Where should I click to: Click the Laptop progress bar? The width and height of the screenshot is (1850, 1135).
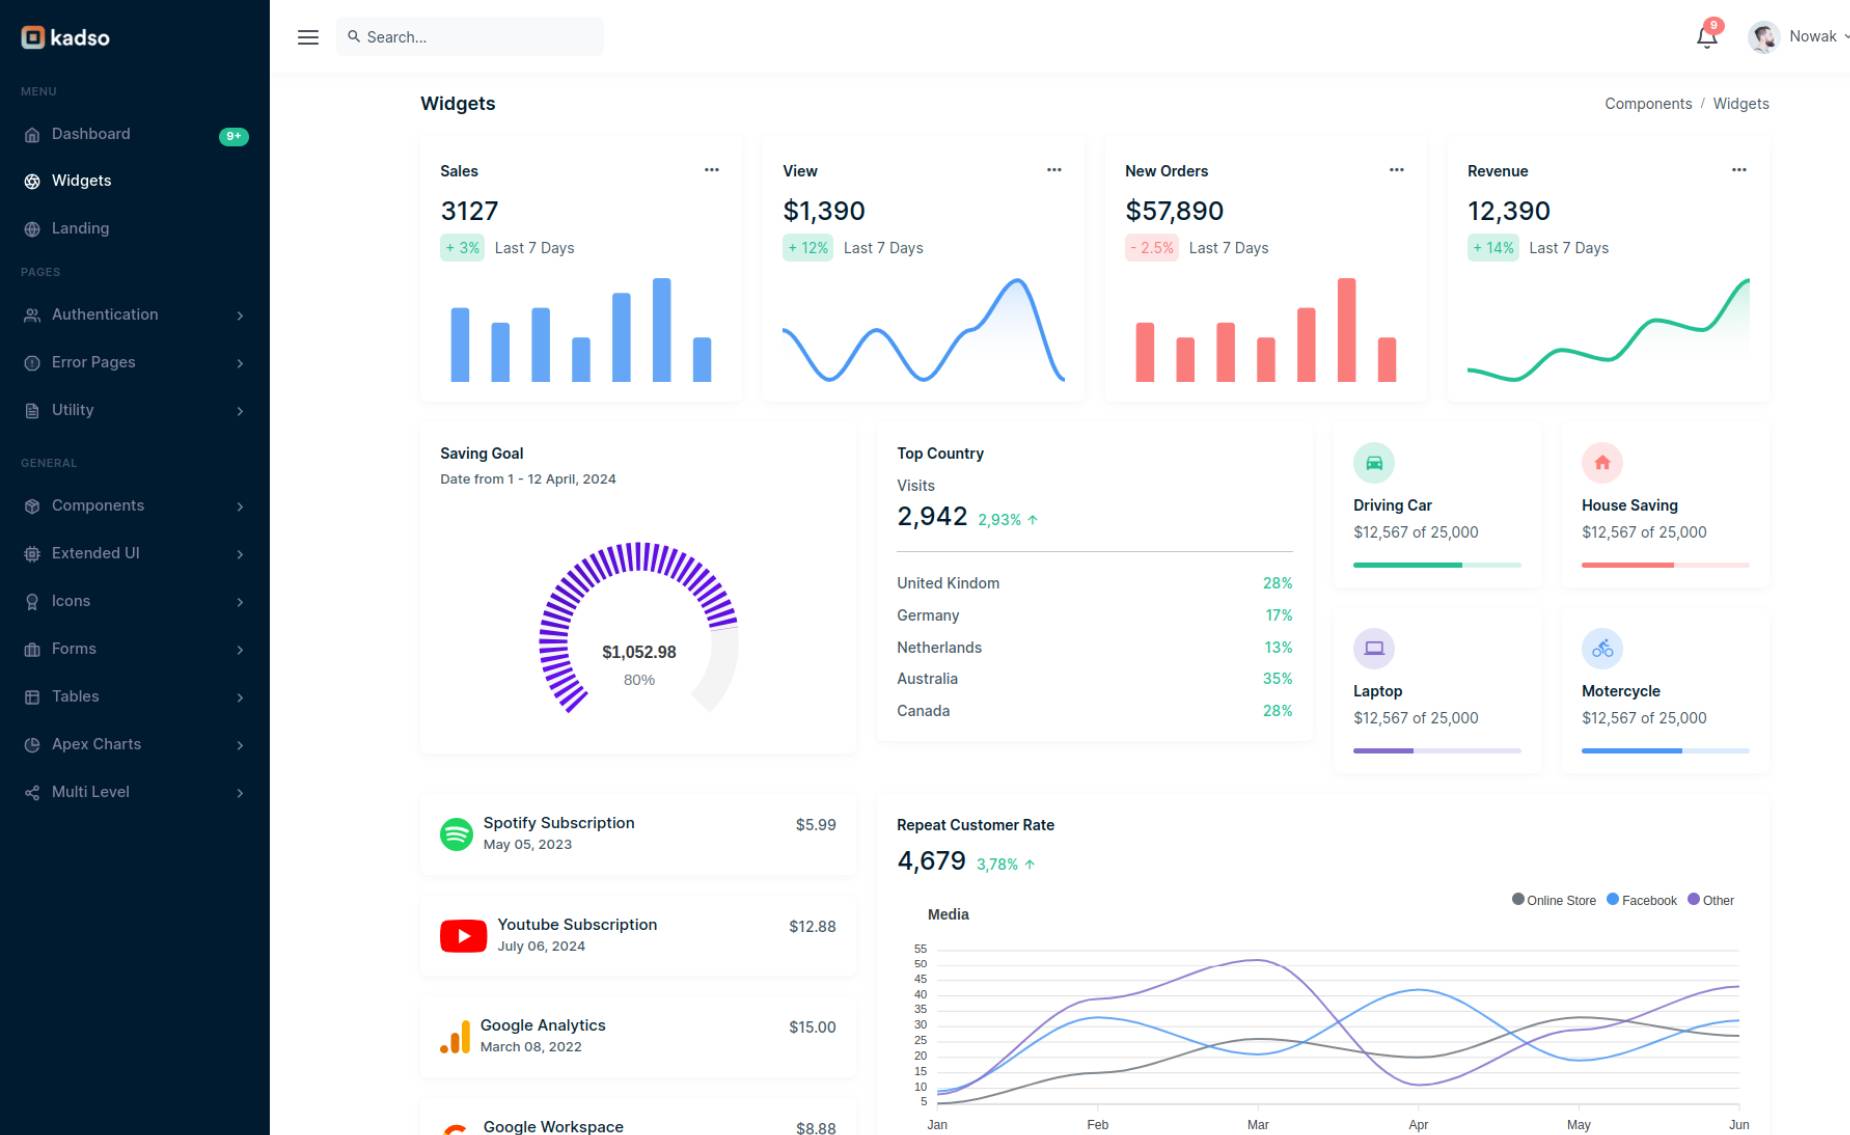point(1437,751)
